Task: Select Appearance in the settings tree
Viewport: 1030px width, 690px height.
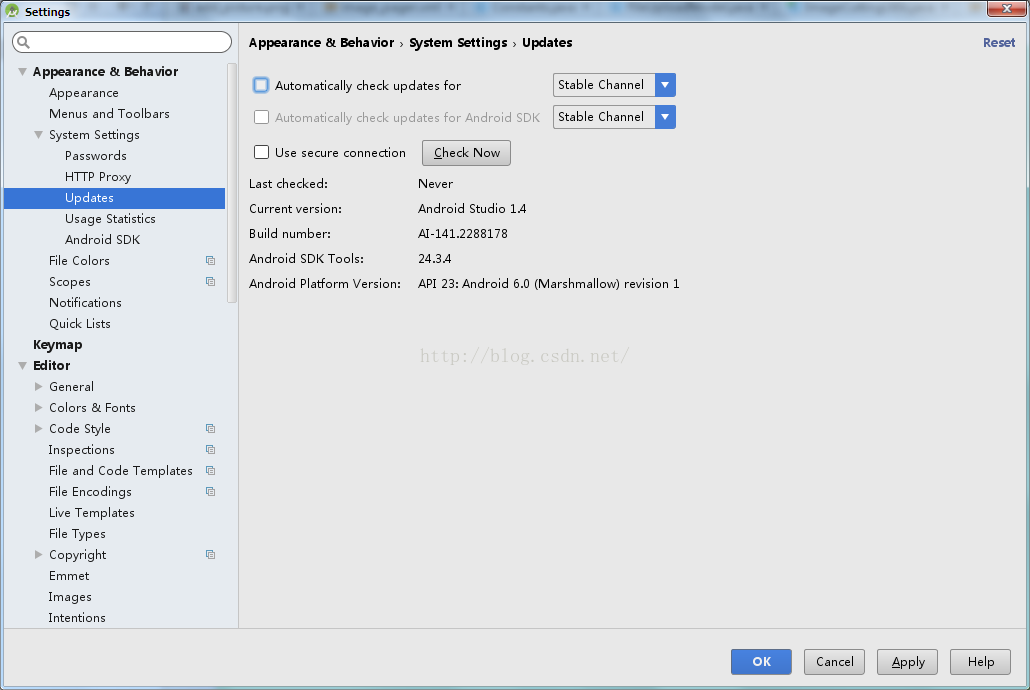Action: pyautogui.click(x=83, y=93)
